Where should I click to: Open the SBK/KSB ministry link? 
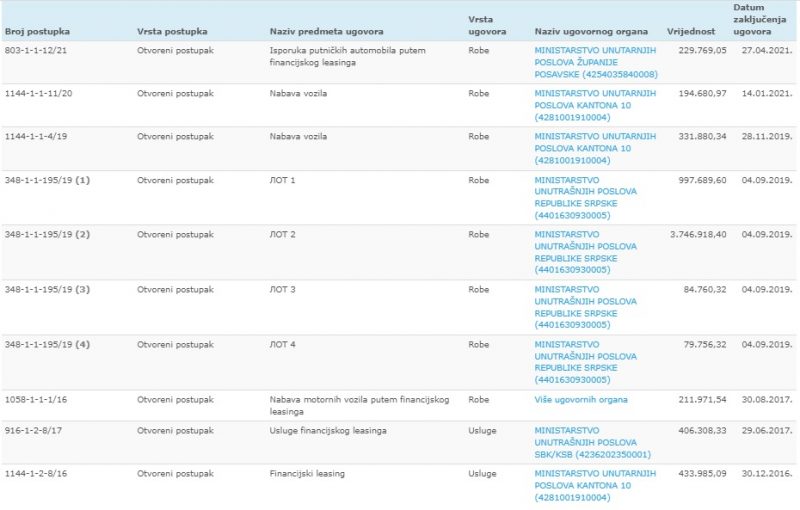(x=586, y=442)
